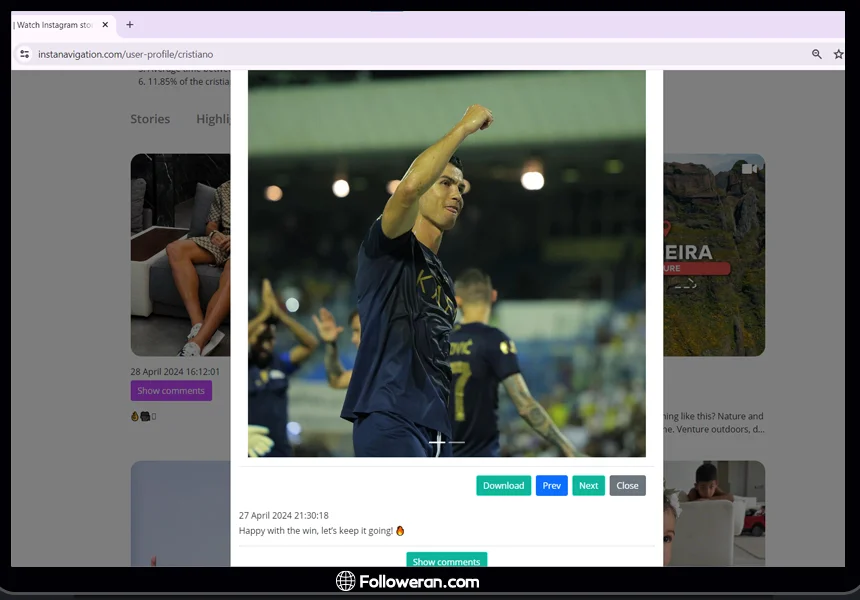
Task: Select the Watch Instagram stories browser tab
Action: point(55,25)
